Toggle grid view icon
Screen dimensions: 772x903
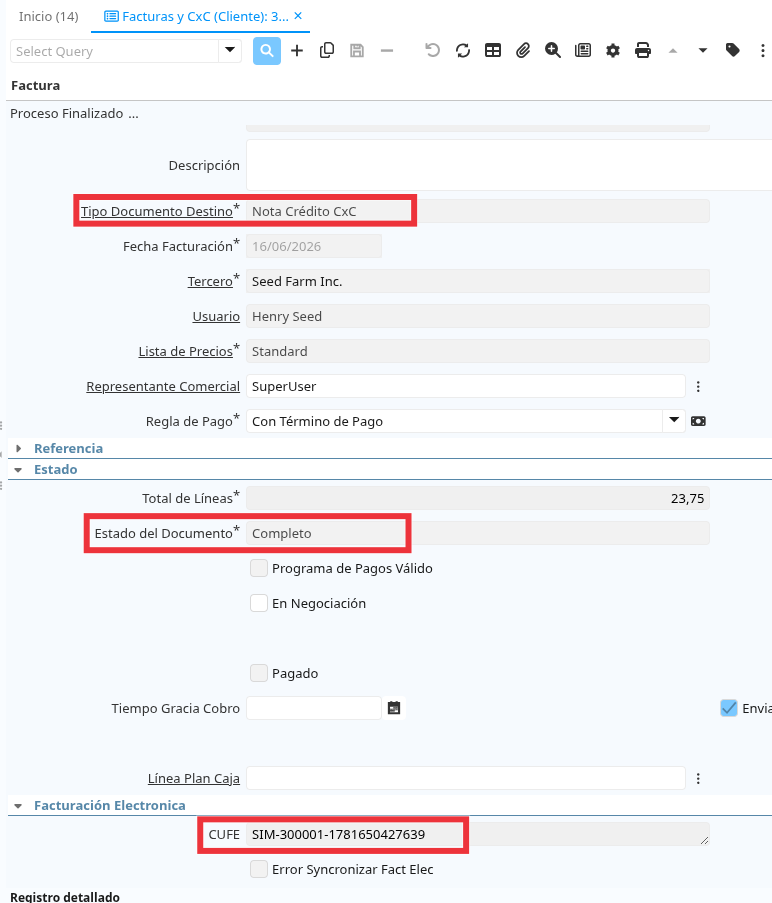point(493,51)
